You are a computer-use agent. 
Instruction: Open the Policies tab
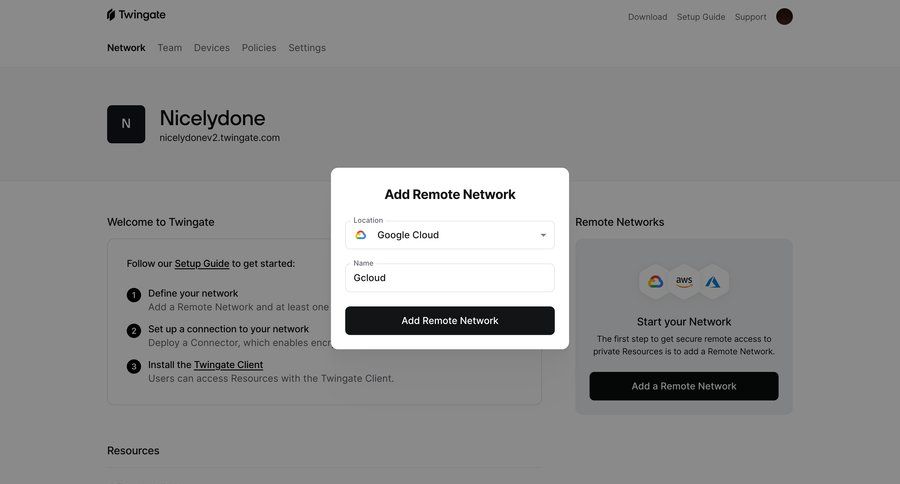click(259, 48)
